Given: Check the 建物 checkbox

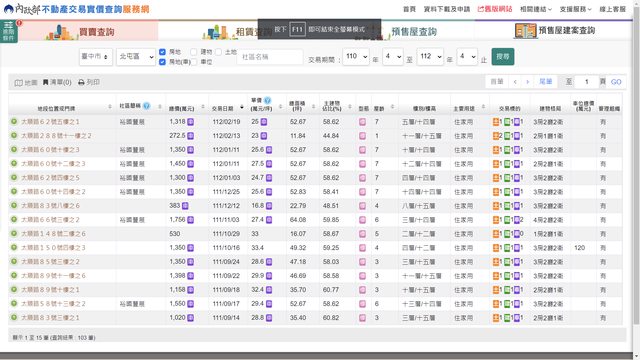Looking at the screenshot, I should click(194, 52).
